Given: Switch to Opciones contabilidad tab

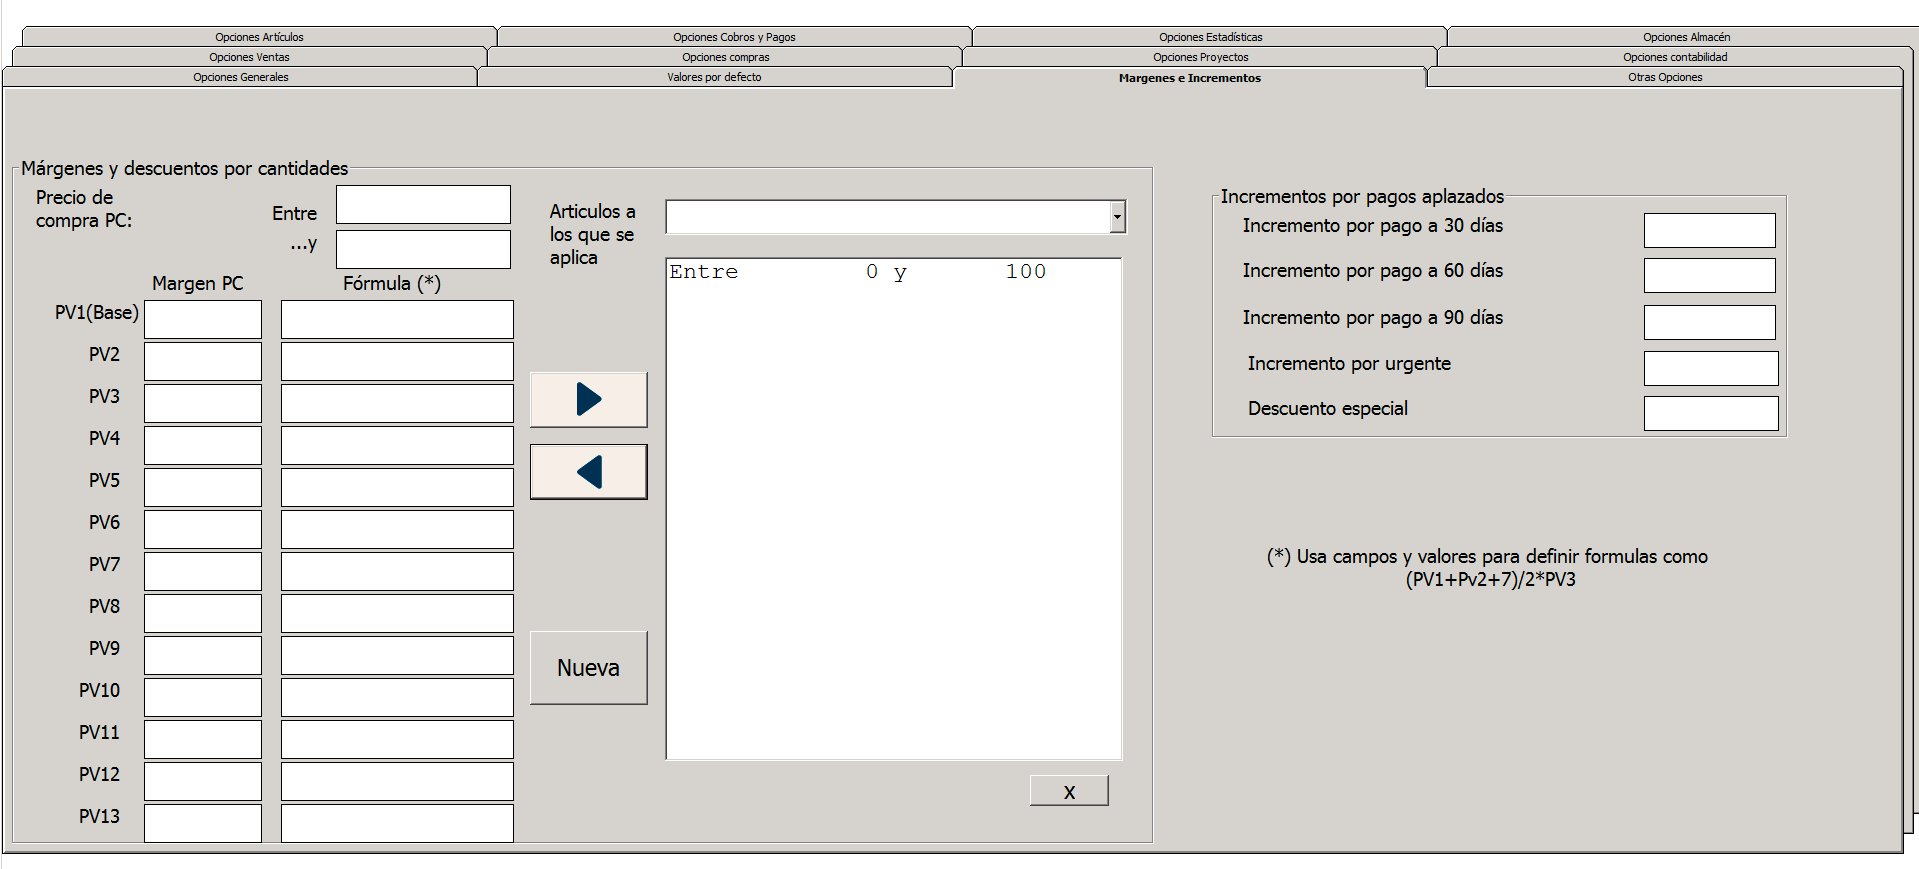Looking at the screenshot, I should click(x=1674, y=57).
